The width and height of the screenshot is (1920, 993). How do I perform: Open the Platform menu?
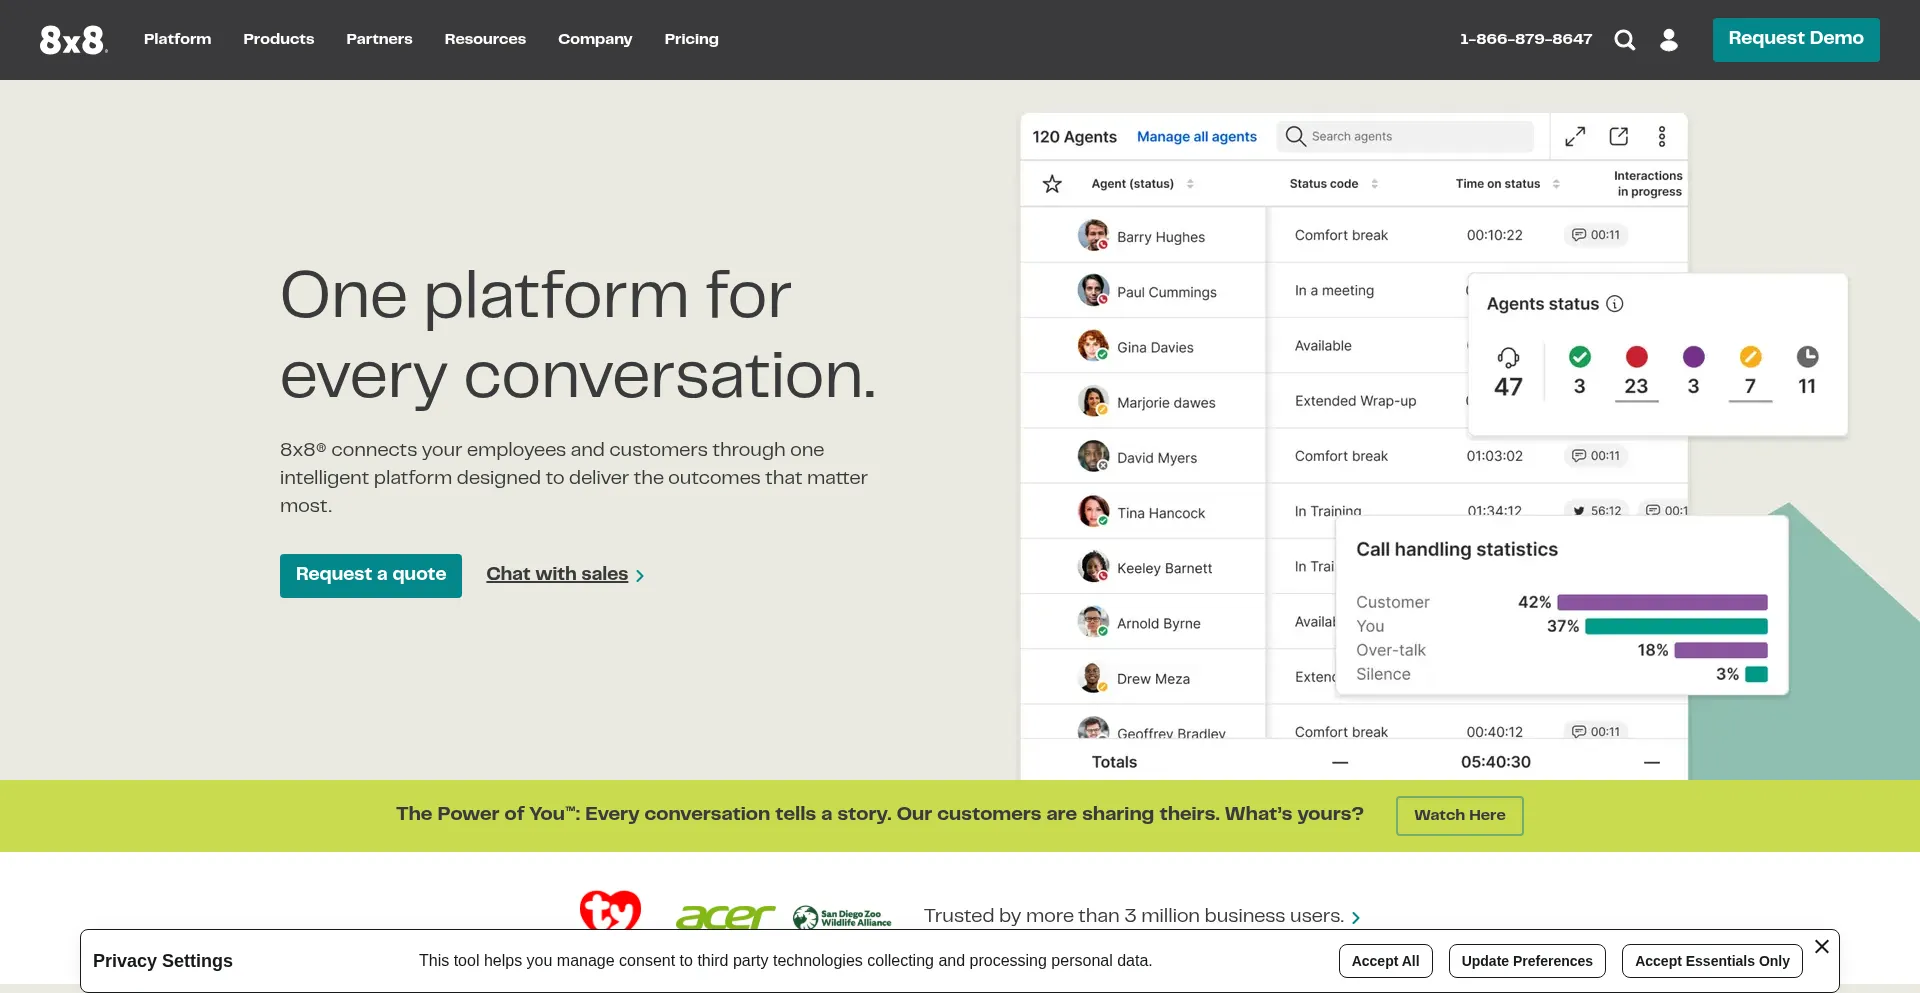[x=177, y=39]
